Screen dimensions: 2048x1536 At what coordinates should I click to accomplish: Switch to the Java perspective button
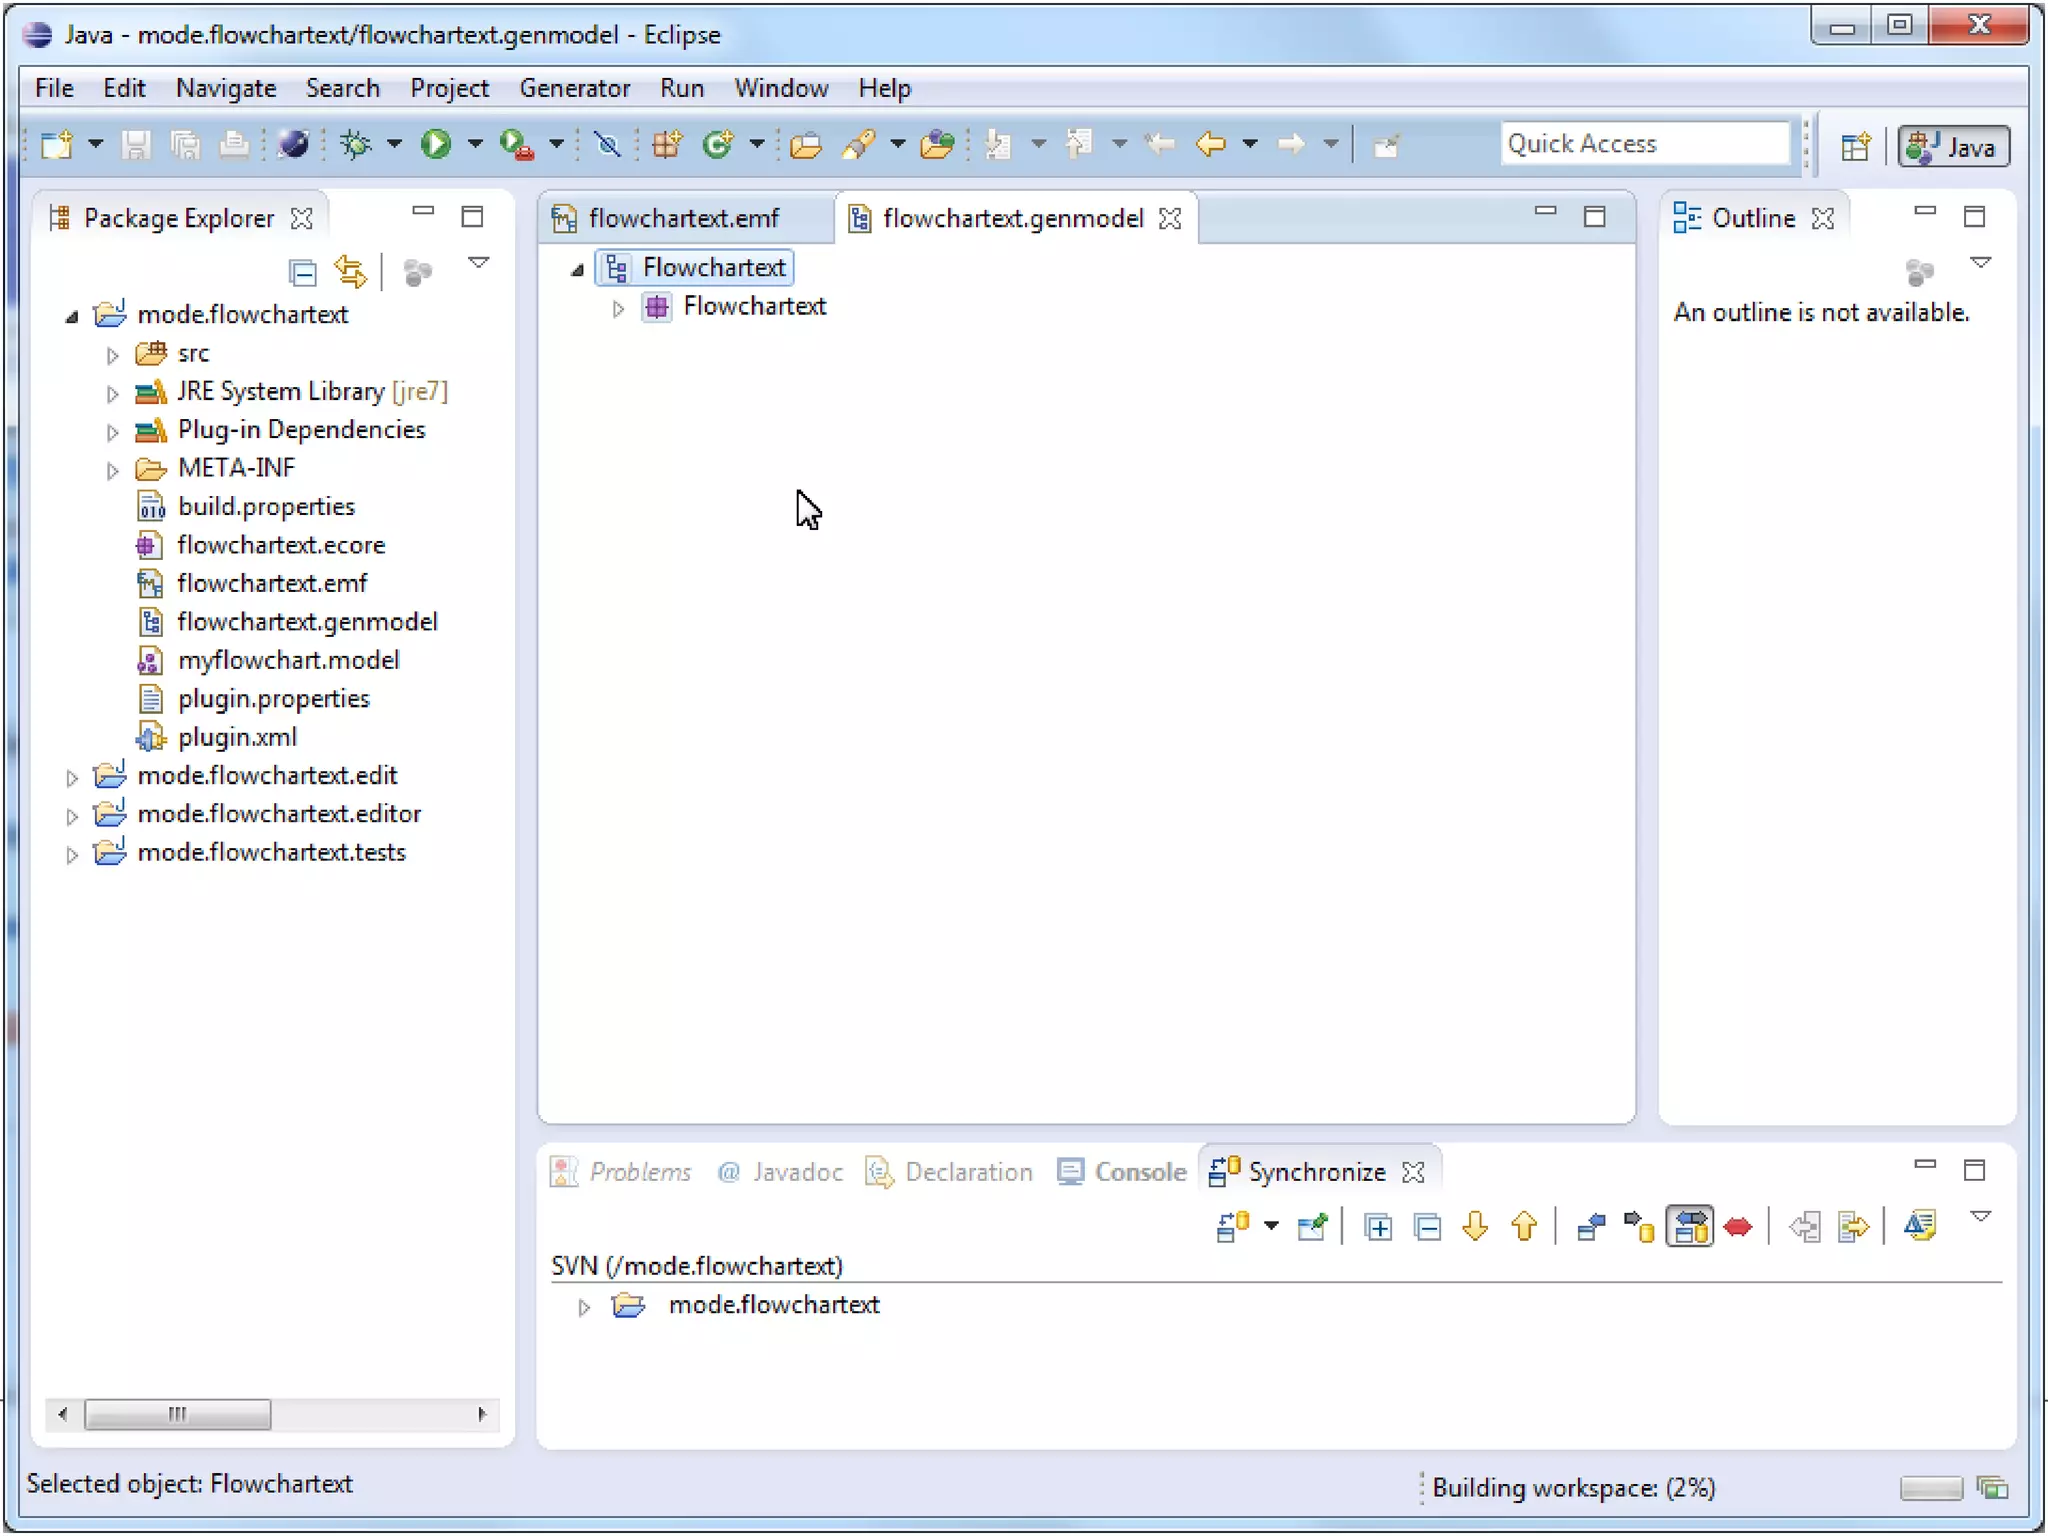(1953, 147)
